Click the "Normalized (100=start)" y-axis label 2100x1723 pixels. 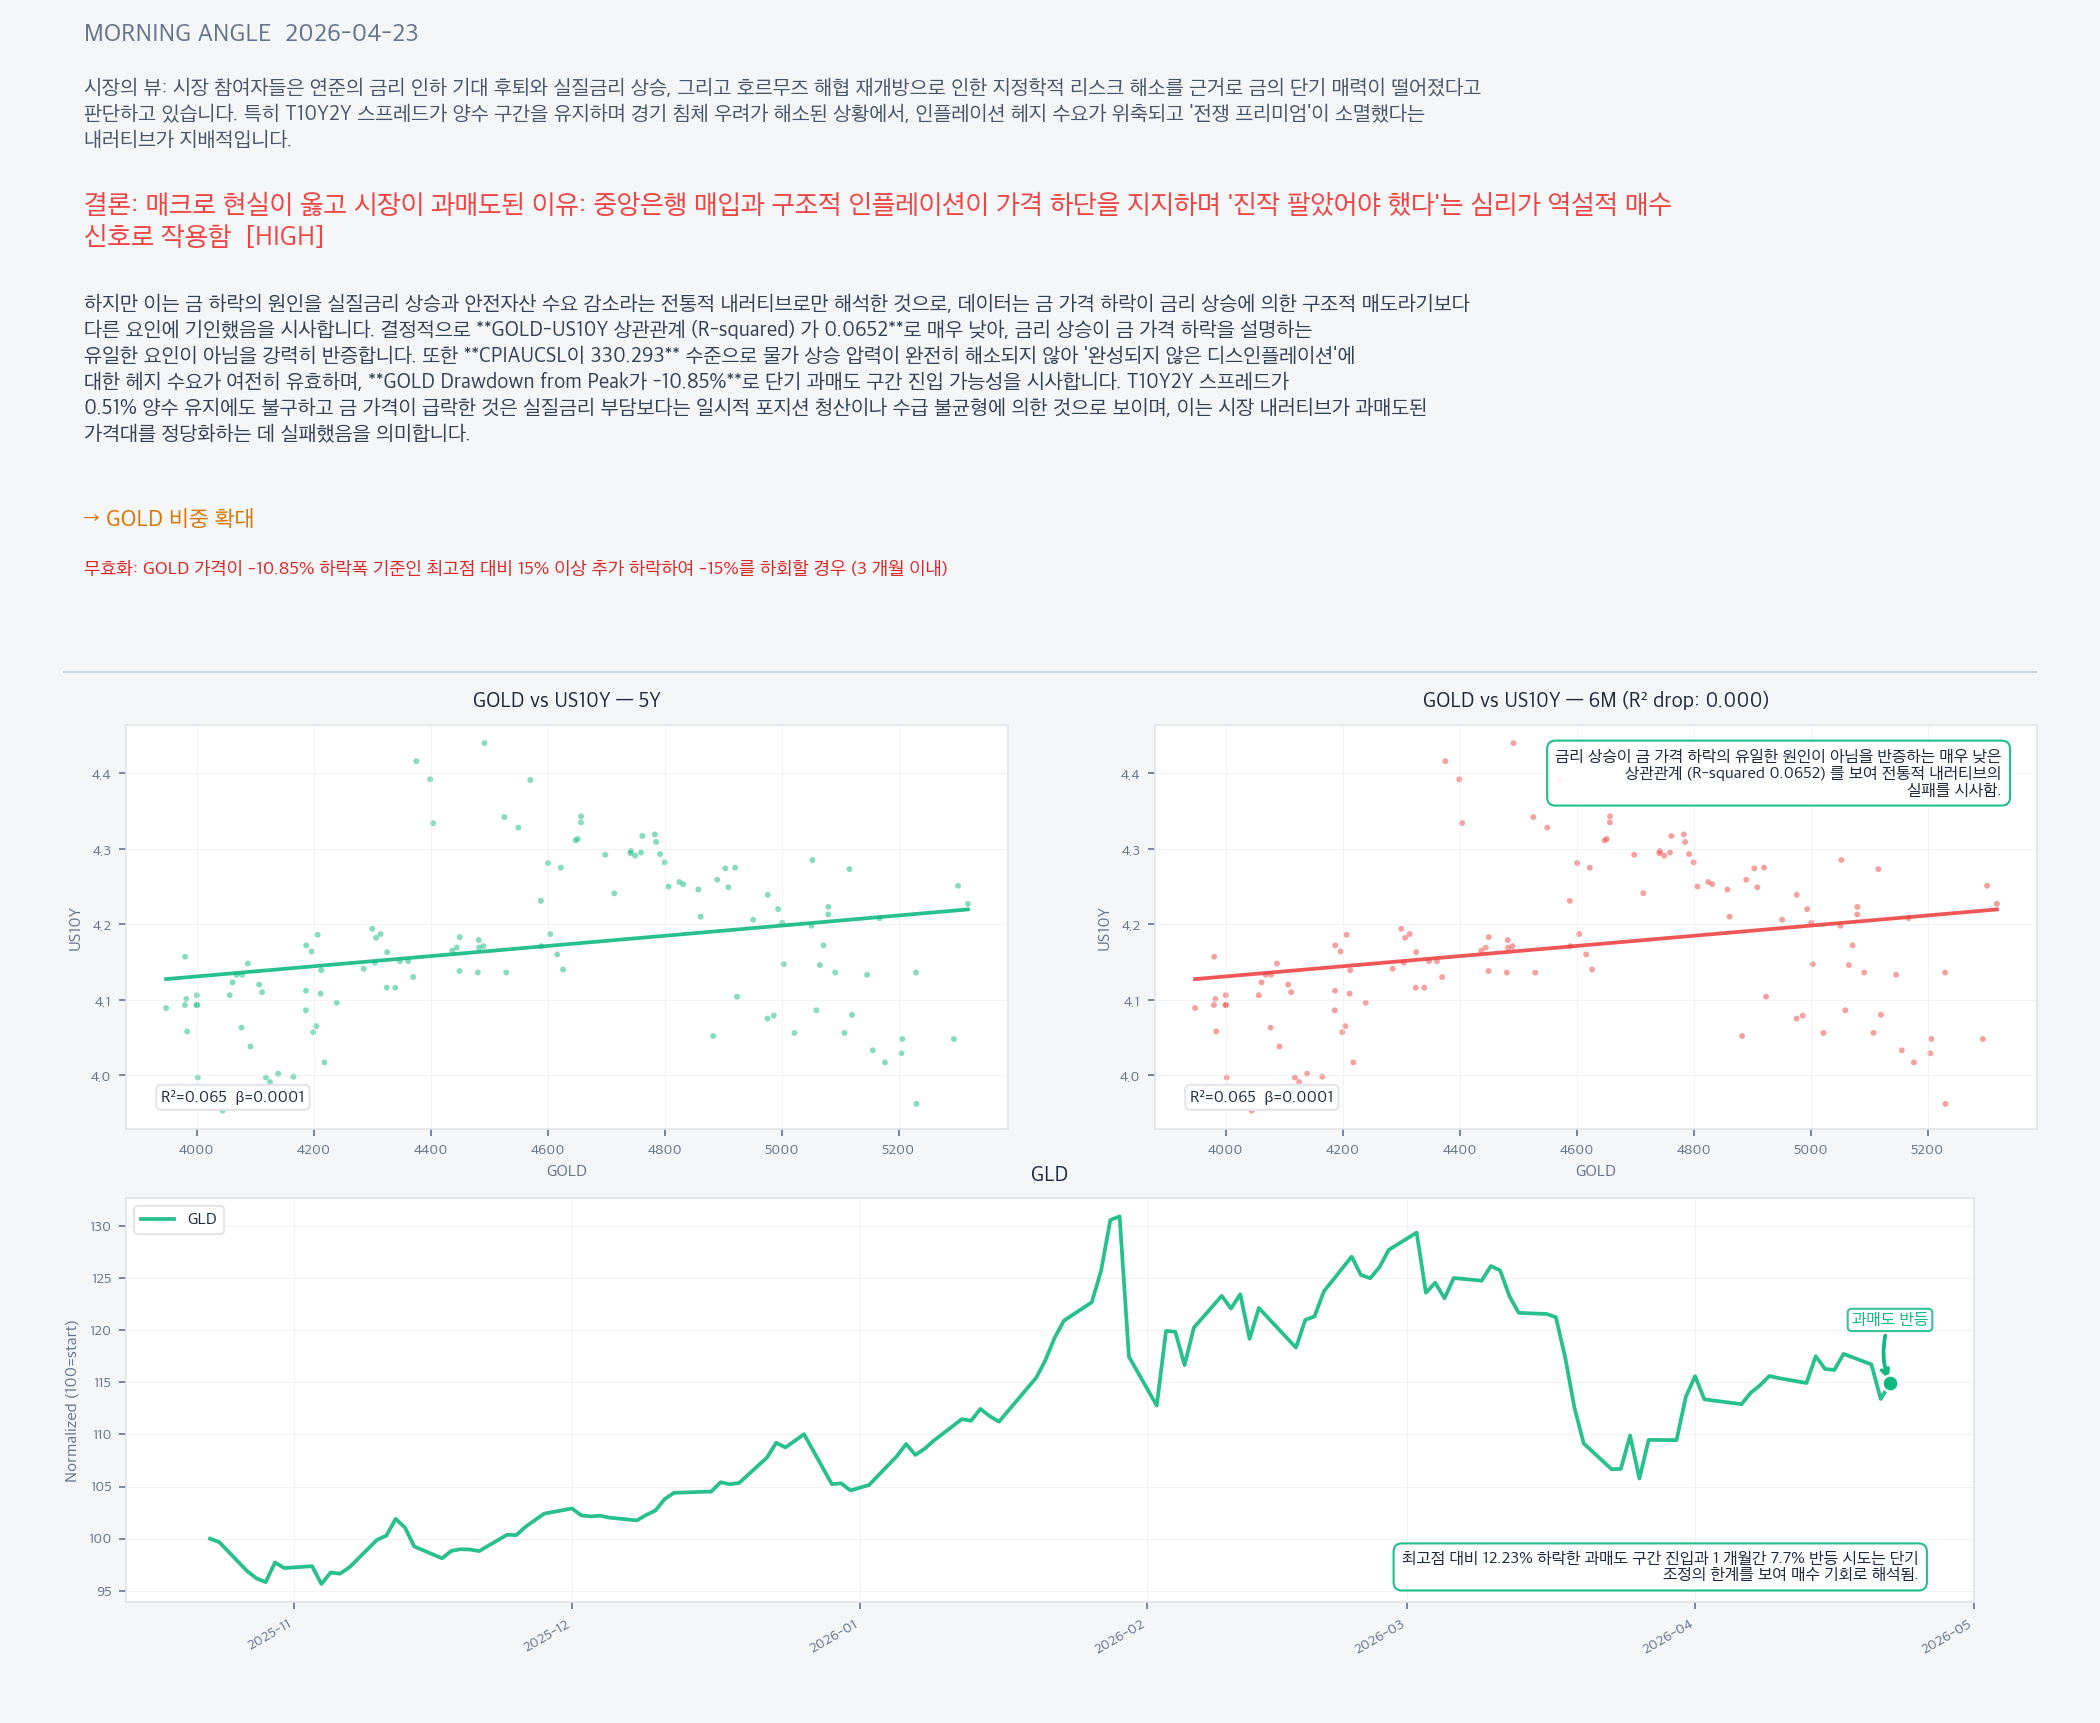click(71, 1400)
